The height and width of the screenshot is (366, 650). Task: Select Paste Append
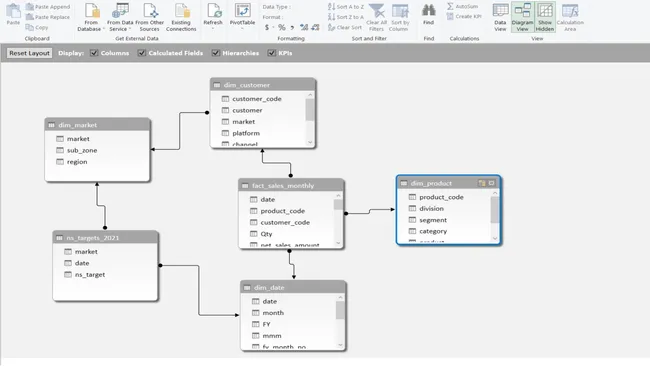tap(48, 7)
